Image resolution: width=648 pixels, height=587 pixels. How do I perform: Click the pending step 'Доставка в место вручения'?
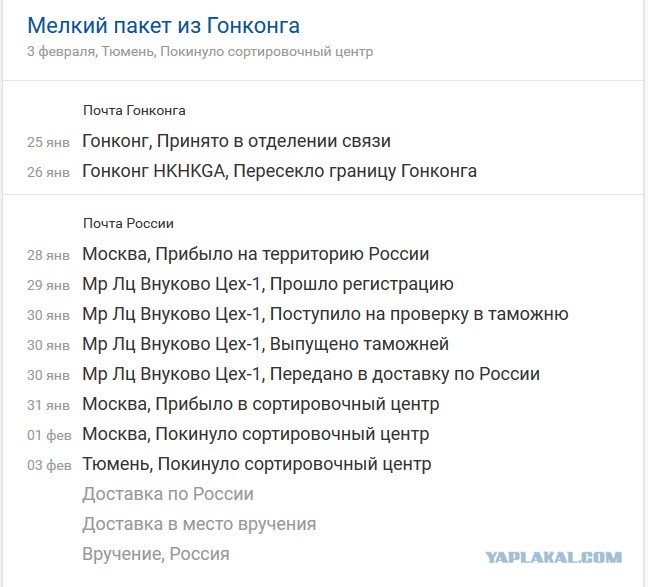[199, 524]
